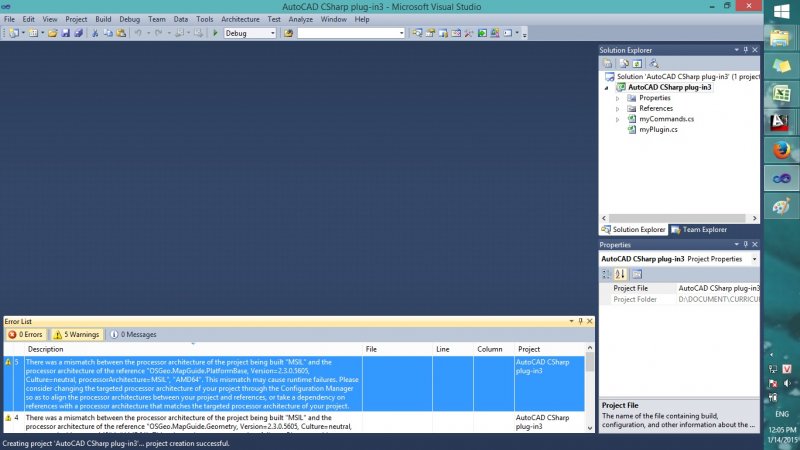Click the New Project toolbar icon
Screen dimensions: 800x450
coord(14,33)
